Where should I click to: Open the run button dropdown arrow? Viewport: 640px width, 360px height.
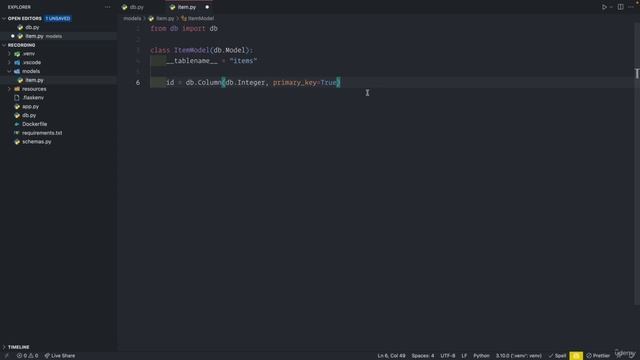pyautogui.click(x=611, y=7)
